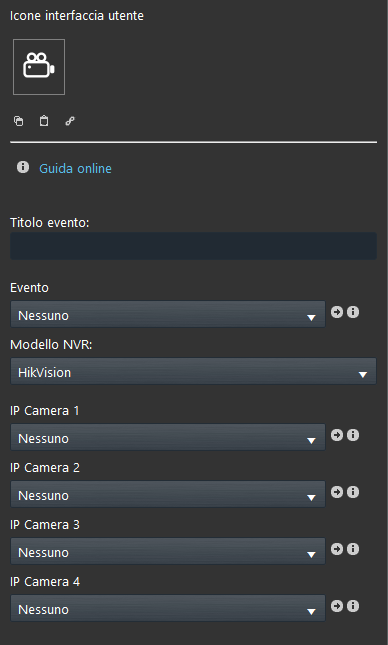Screen dimensions: 388x645
Task: Click the info icon beside IP Camera 1
Action: (353, 435)
